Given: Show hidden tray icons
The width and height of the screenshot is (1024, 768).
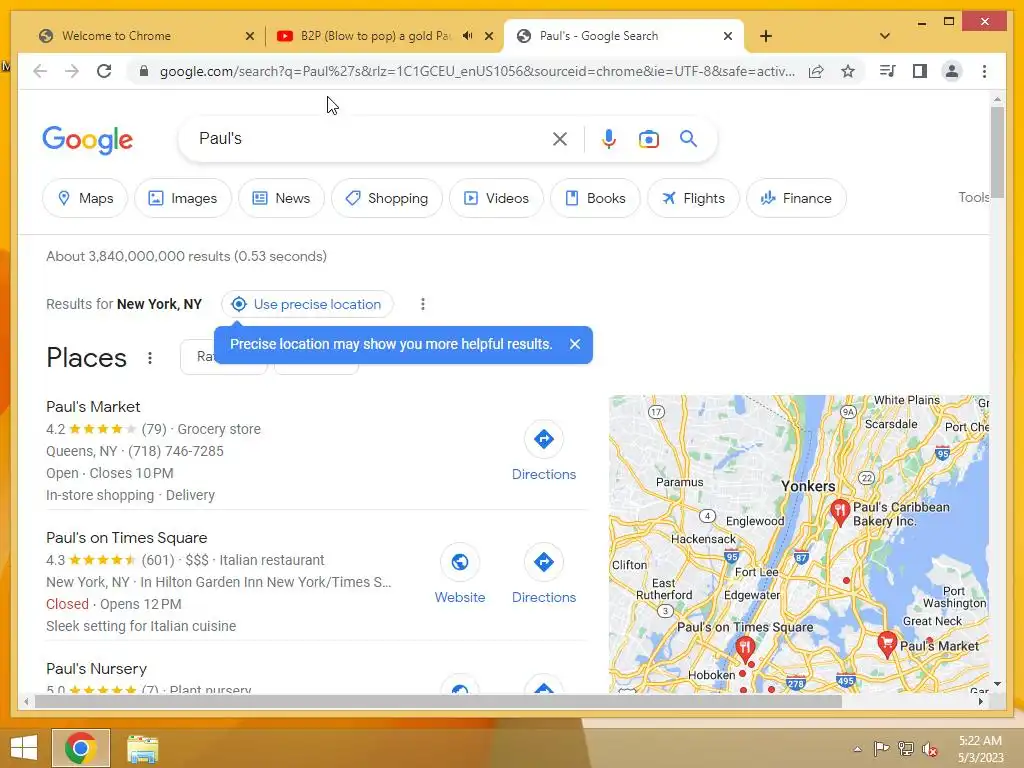Looking at the screenshot, I should 857,749.
